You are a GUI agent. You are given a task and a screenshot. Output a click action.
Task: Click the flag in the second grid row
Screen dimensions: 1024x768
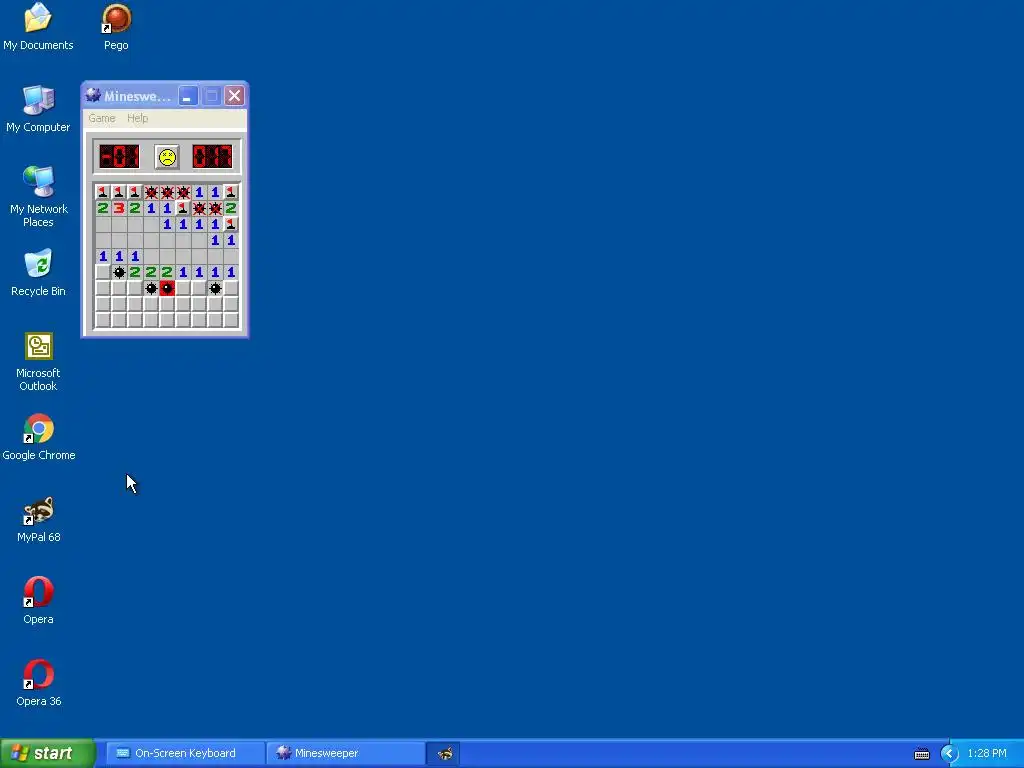point(183,208)
